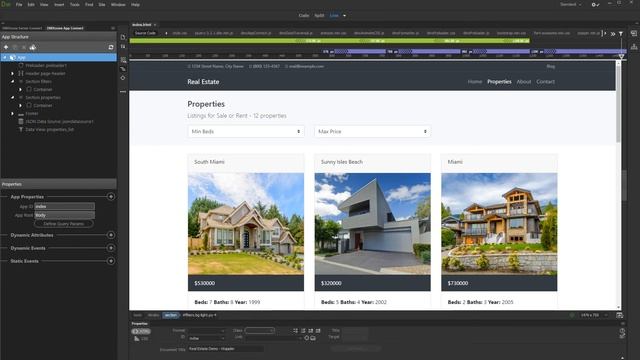
Task: Open the window size dropdown in status bar
Action: 606,315
